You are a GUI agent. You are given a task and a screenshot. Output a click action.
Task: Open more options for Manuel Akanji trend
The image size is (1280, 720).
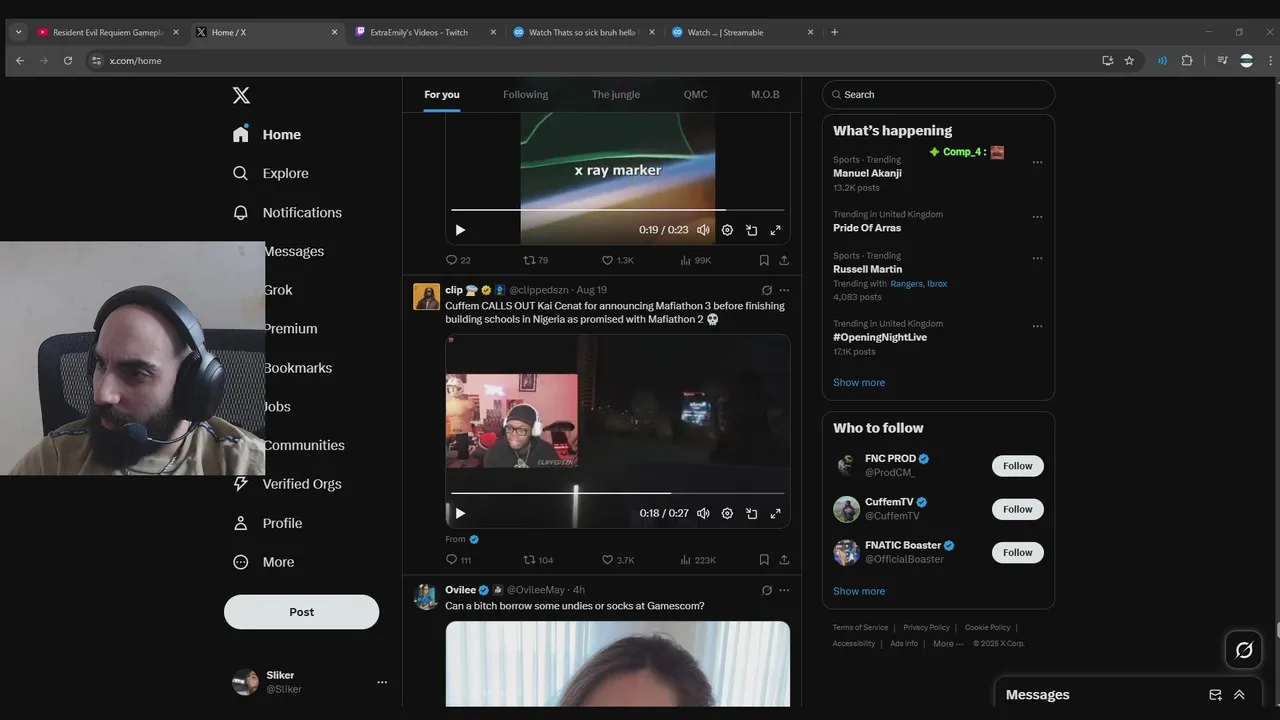(1037, 162)
